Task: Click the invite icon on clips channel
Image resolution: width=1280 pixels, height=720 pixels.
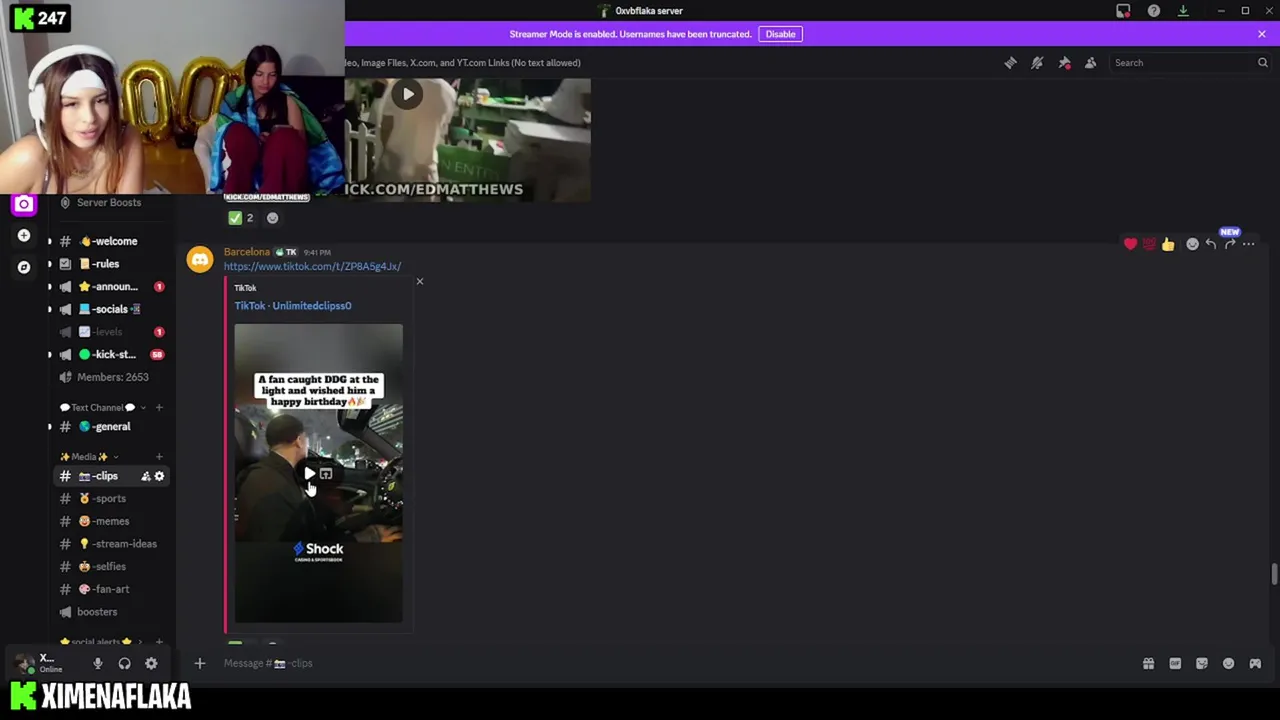Action: coord(145,477)
